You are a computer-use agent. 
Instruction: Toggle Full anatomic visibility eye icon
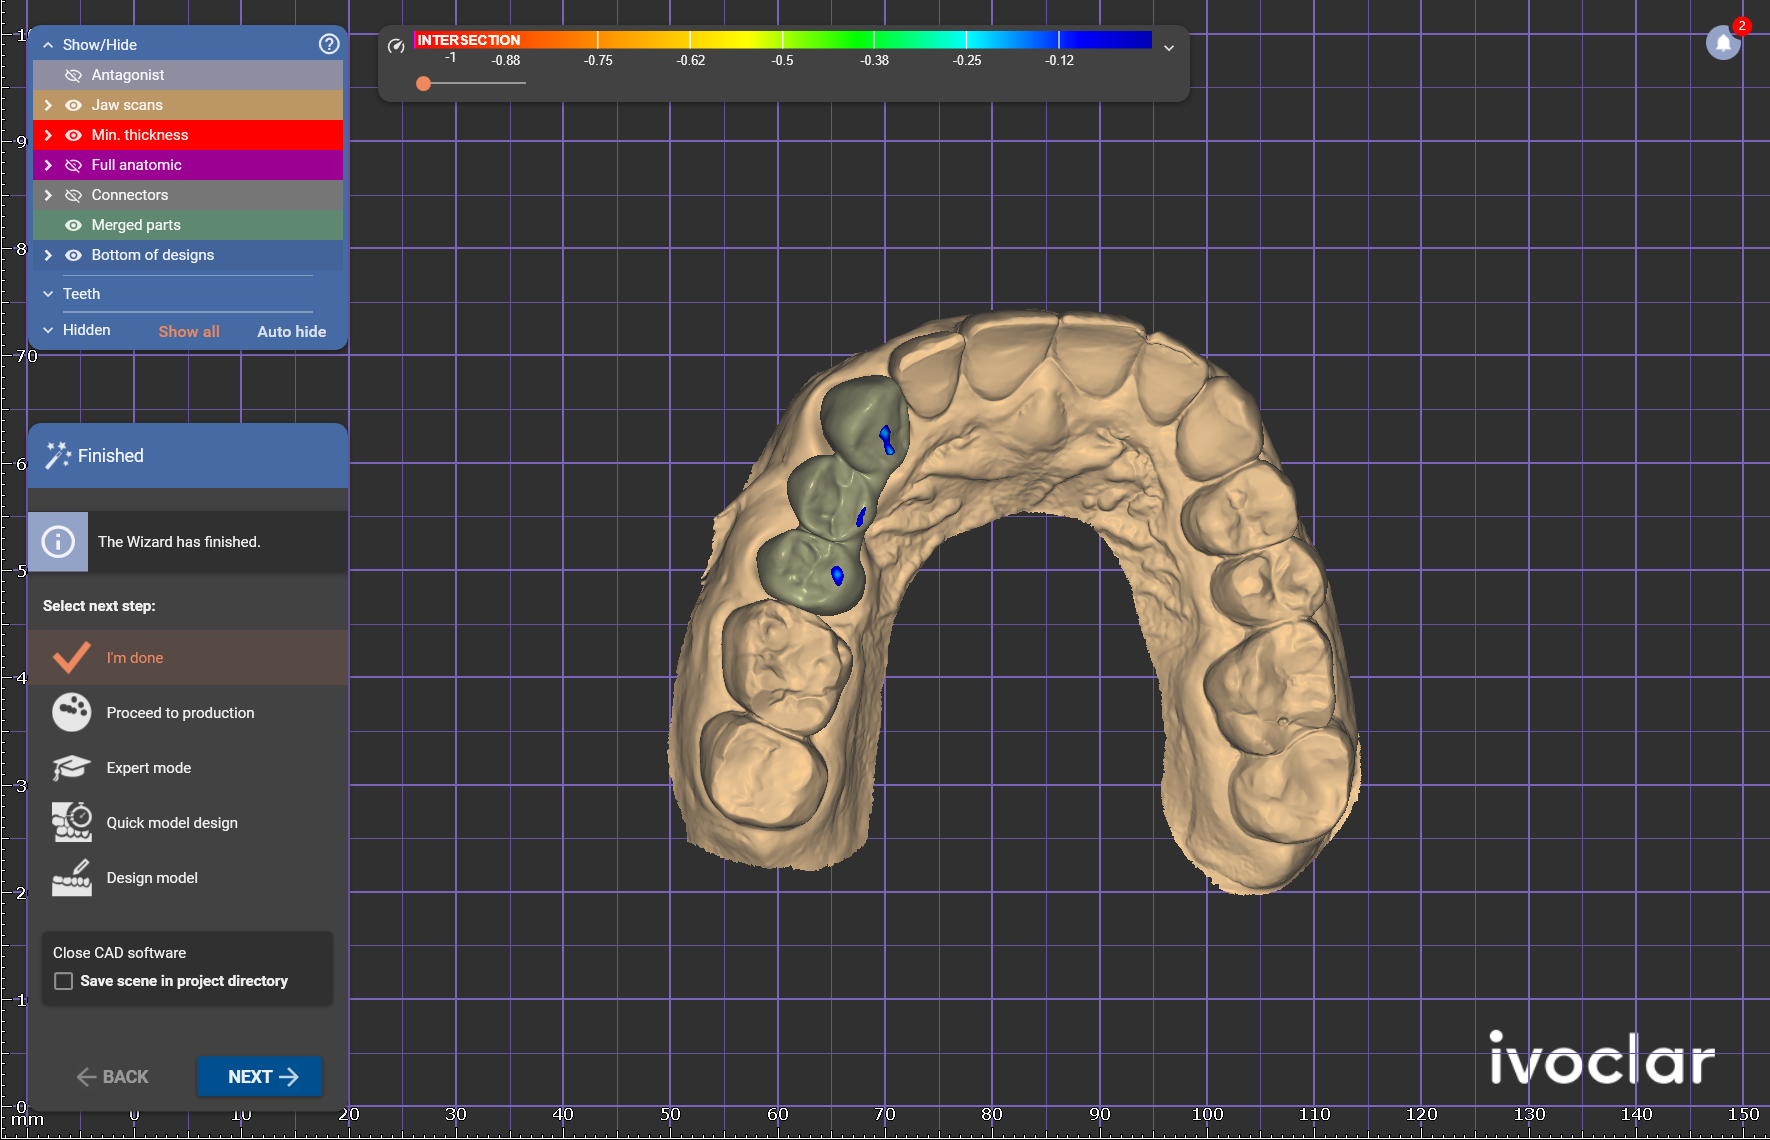point(73,165)
